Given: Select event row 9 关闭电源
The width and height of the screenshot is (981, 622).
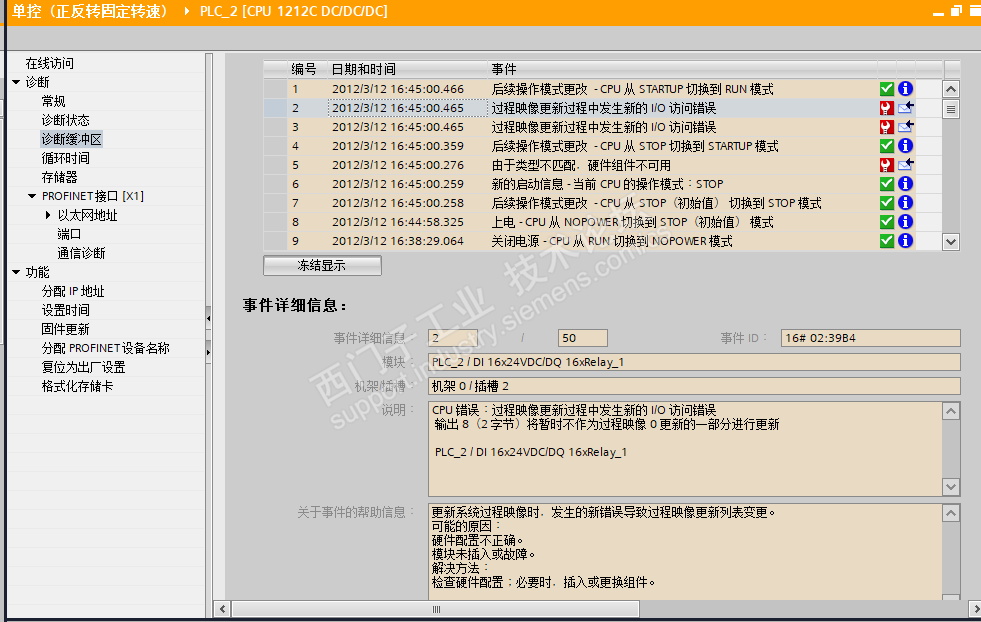Looking at the screenshot, I should click(589, 241).
